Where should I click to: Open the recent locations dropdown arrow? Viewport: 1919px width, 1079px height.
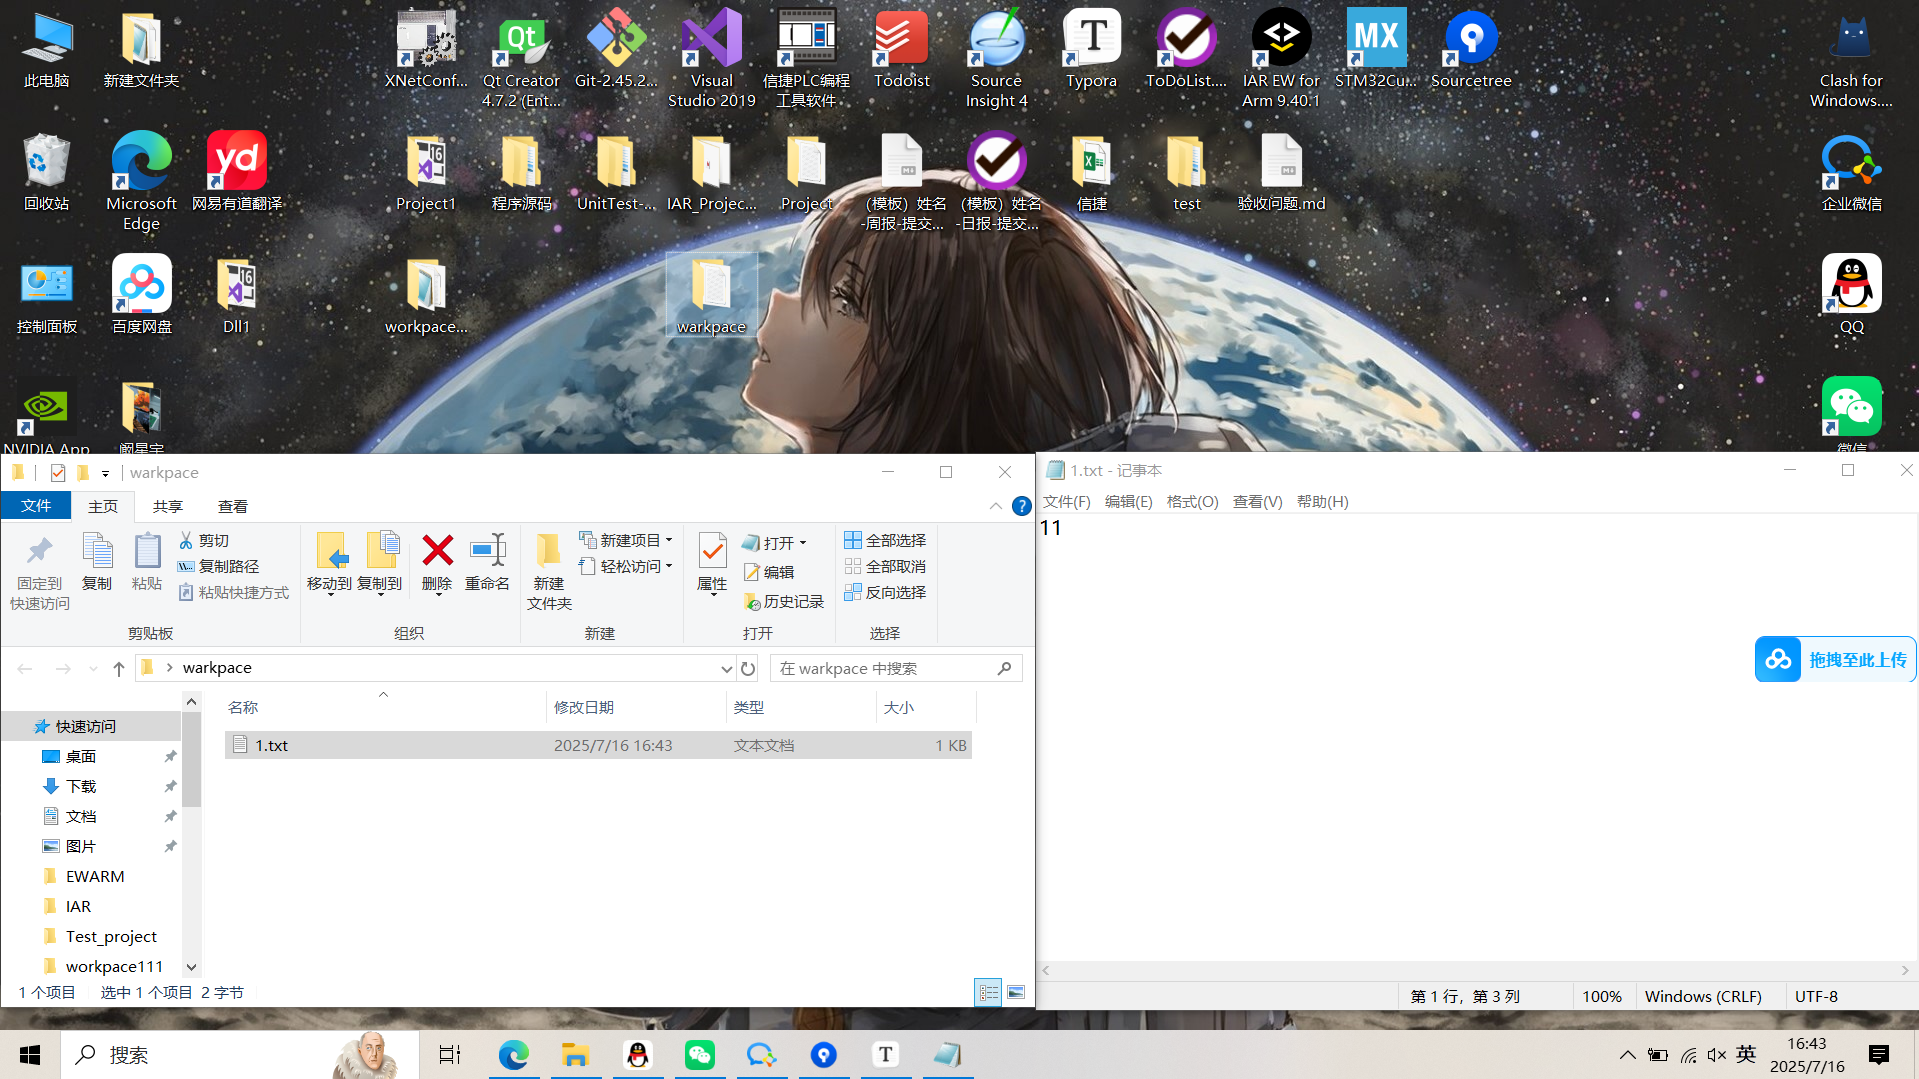93,668
